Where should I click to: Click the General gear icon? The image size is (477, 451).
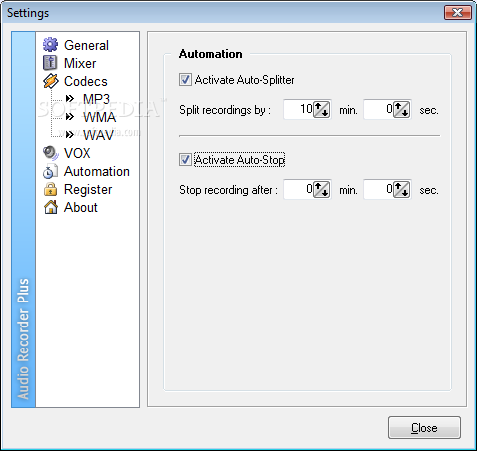[x=50, y=45]
